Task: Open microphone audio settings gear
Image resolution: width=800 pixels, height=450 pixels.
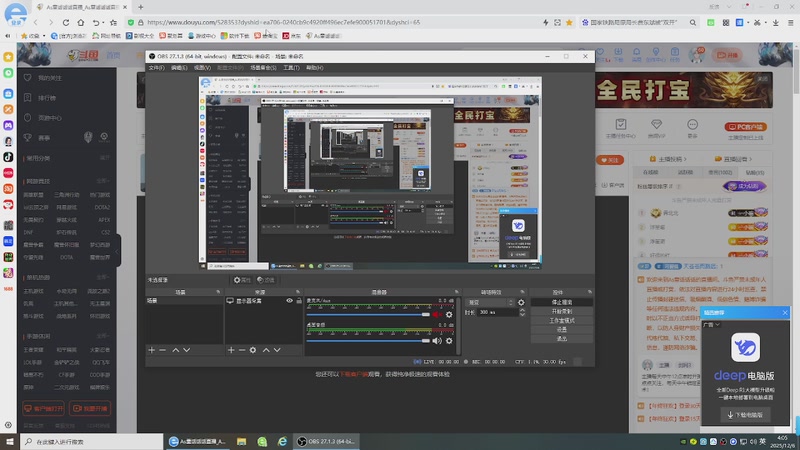Action: [449, 315]
